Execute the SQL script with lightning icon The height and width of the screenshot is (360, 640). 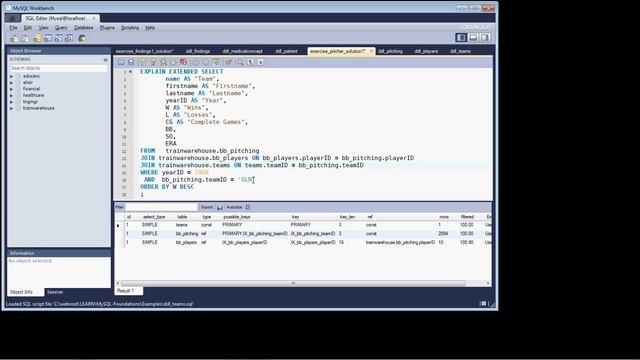[x=143, y=62]
